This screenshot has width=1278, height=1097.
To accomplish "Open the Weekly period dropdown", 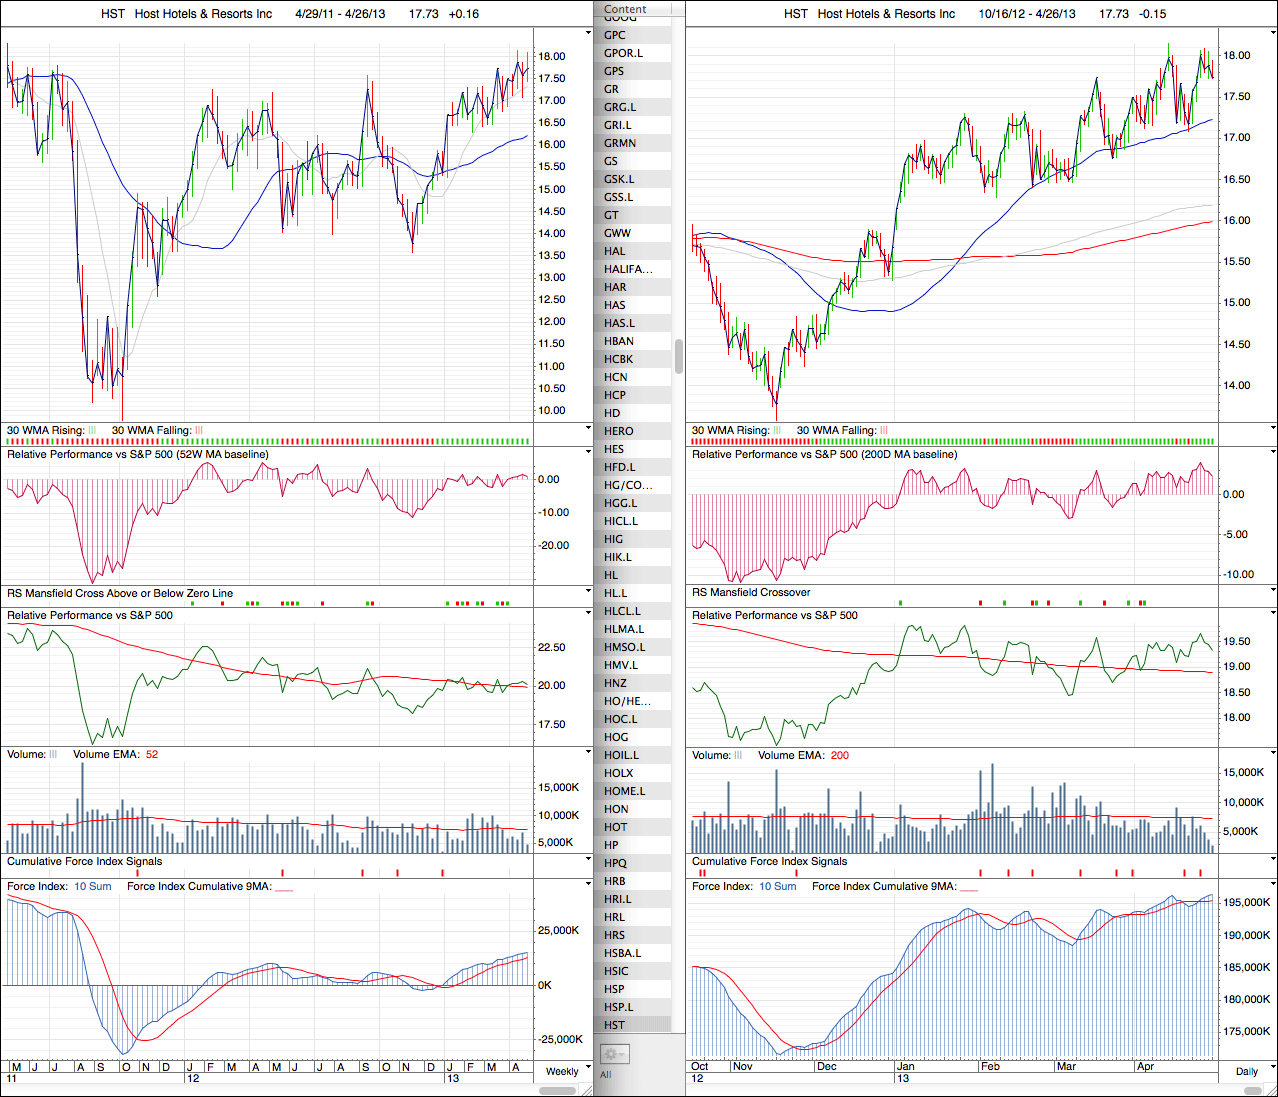I will click(x=562, y=1071).
